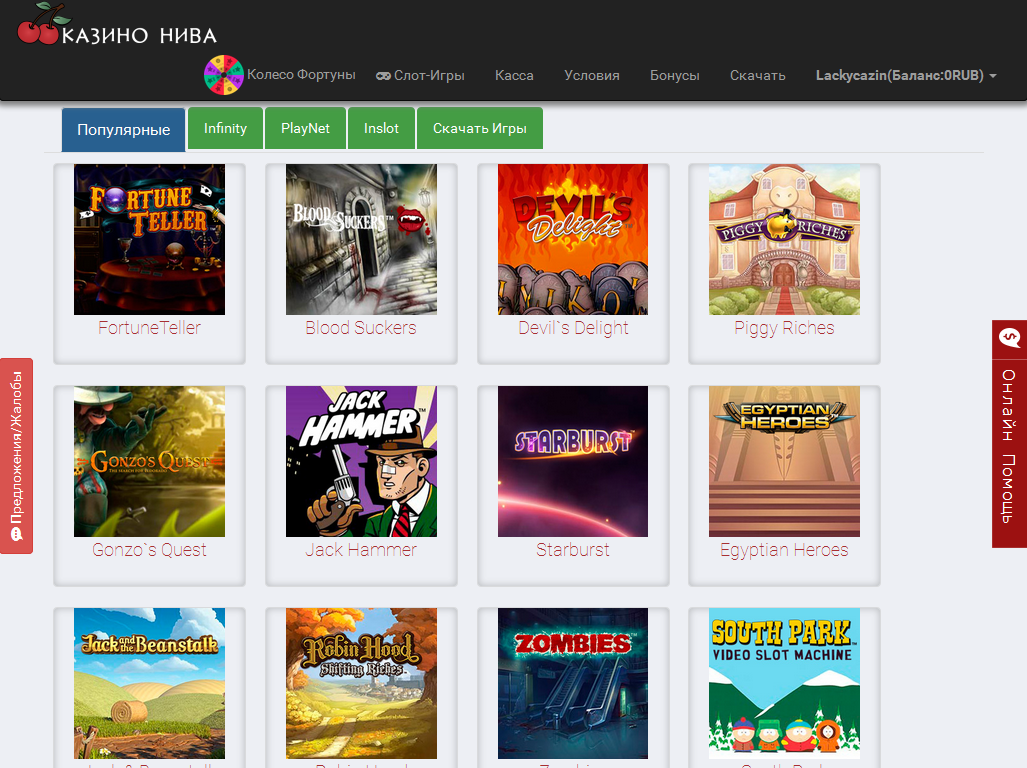Switch to the Популярные tab
This screenshot has height=768, width=1027.
tap(123, 130)
